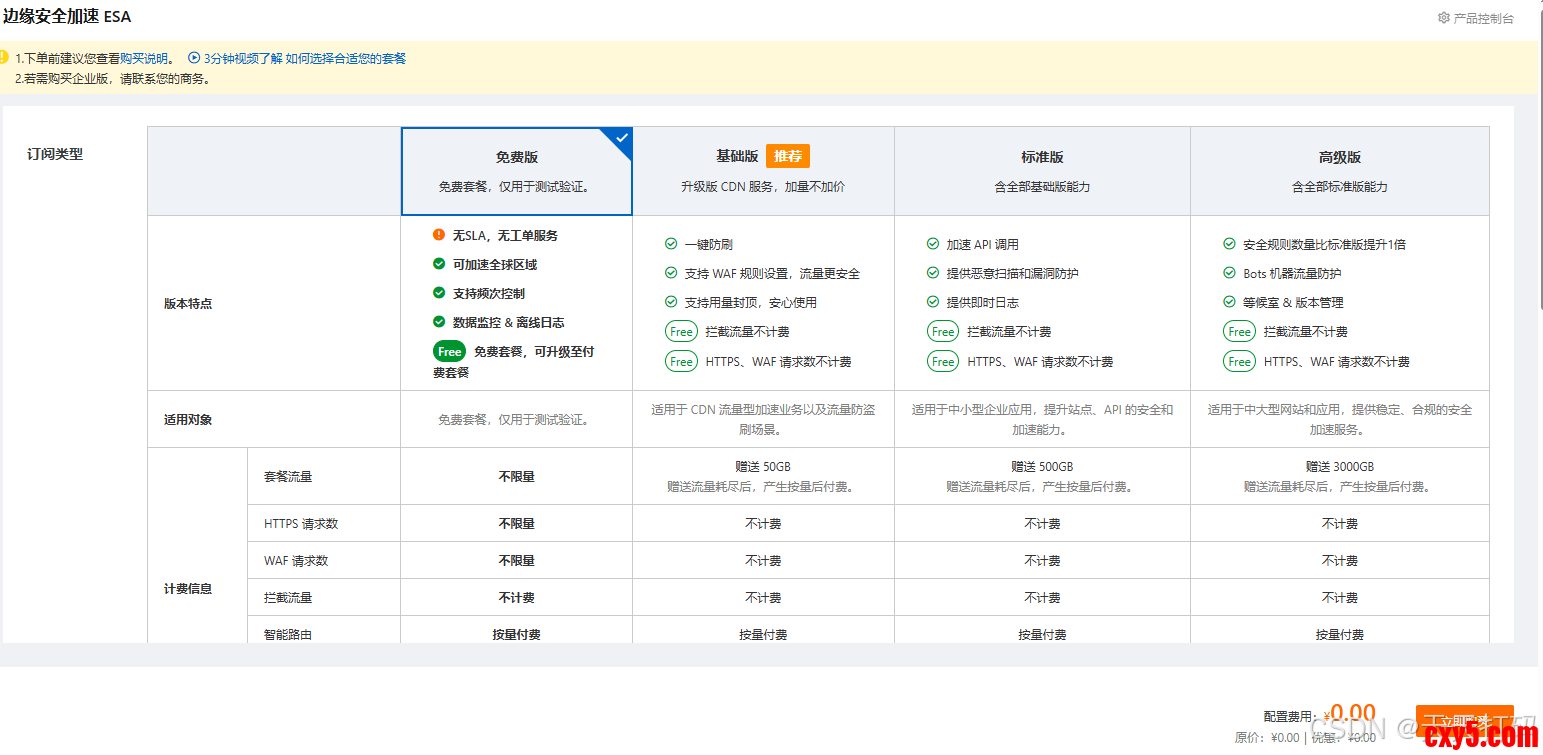Click the orange 无SLA warning icon

(x=439, y=235)
